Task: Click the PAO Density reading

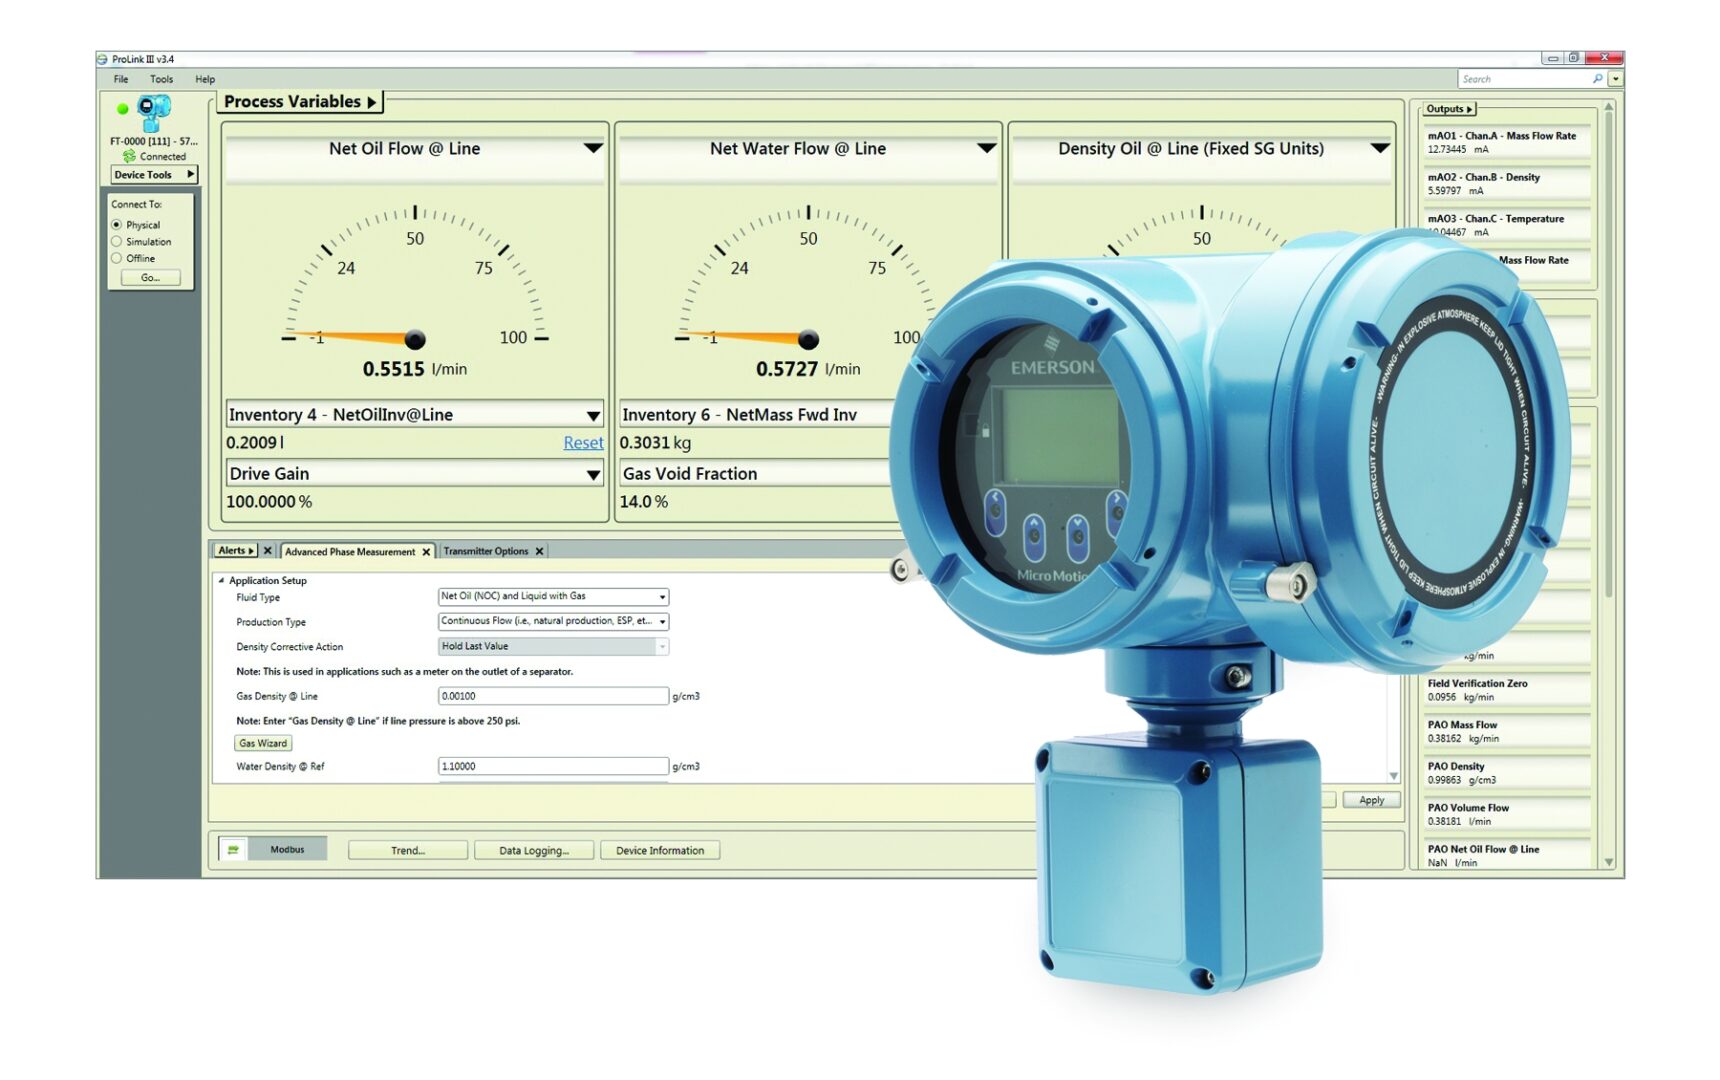Action: 1506,773
